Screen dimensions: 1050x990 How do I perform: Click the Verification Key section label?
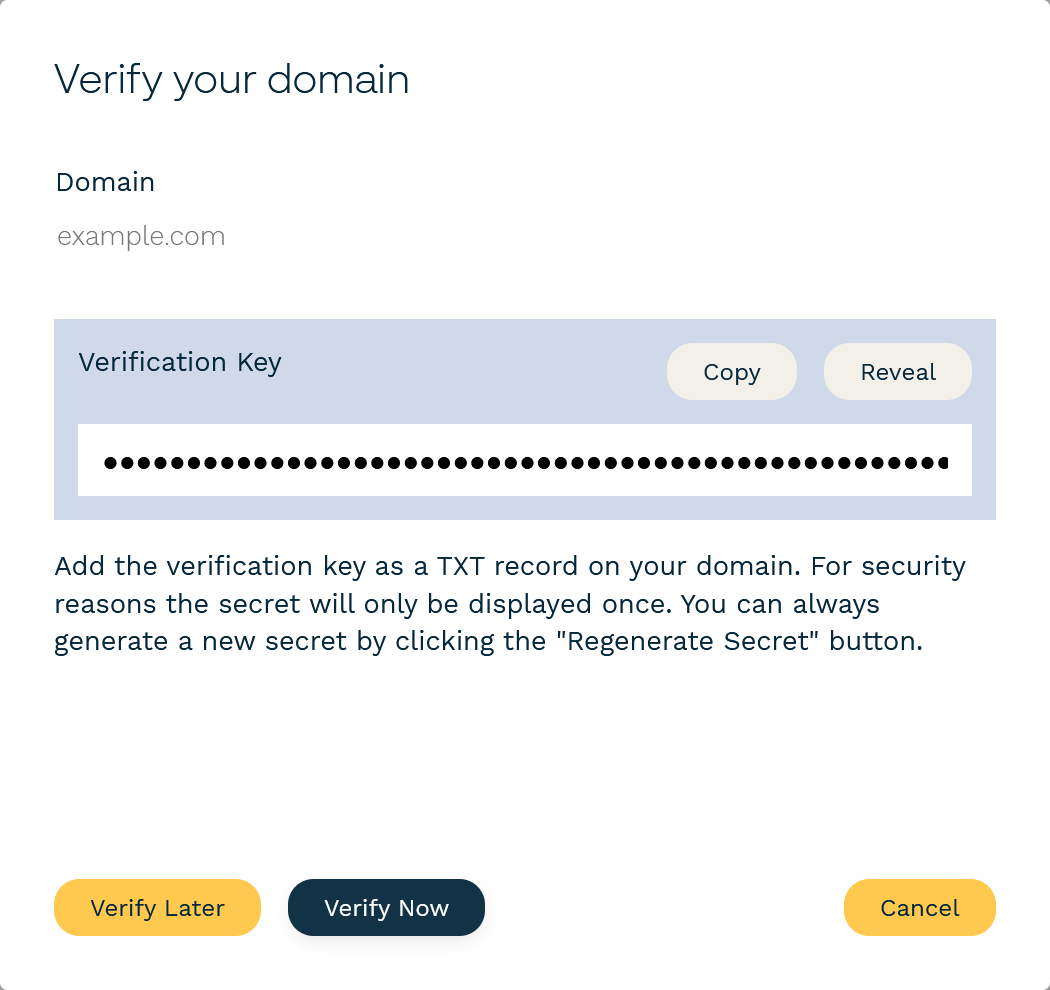(179, 362)
